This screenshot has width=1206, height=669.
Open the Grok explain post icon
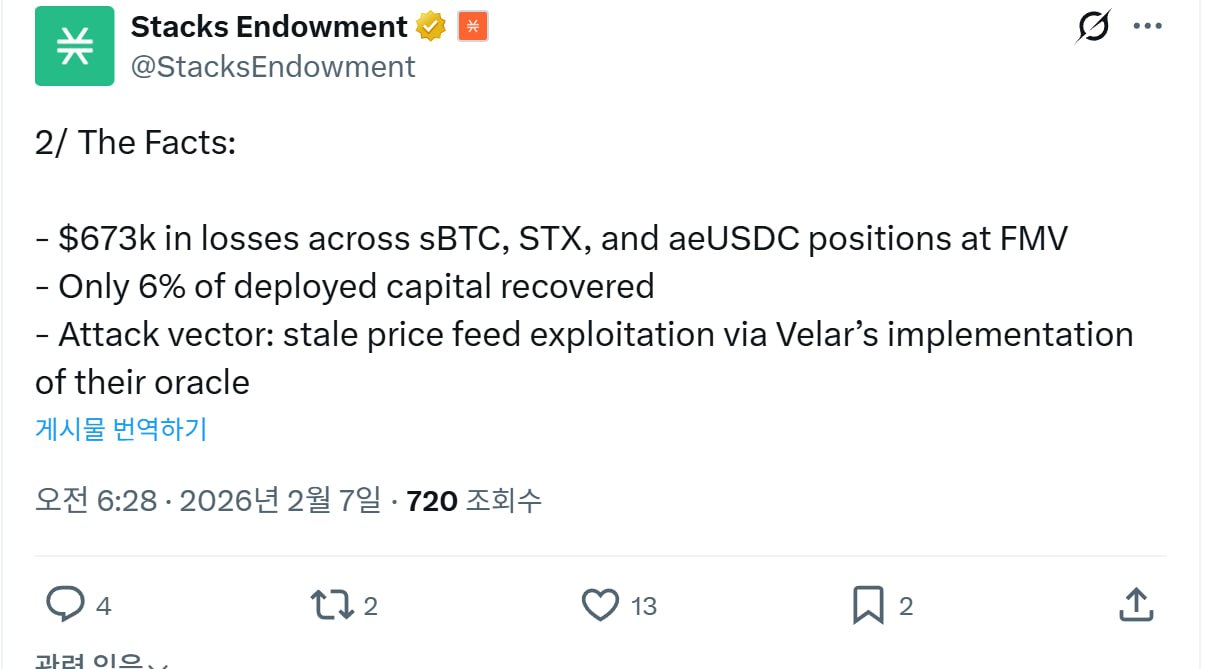1093,27
